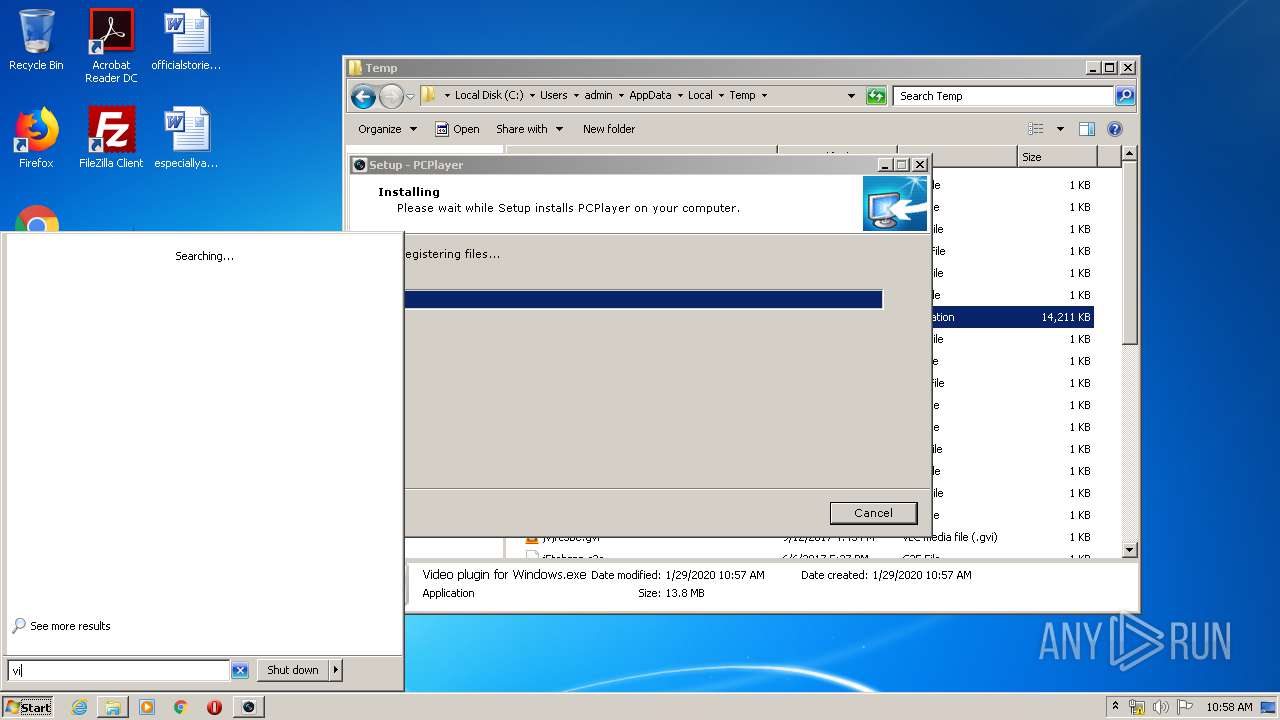Viewport: 1280px width, 720px height.
Task: Open the especiallya Word document icon
Action: (x=186, y=138)
